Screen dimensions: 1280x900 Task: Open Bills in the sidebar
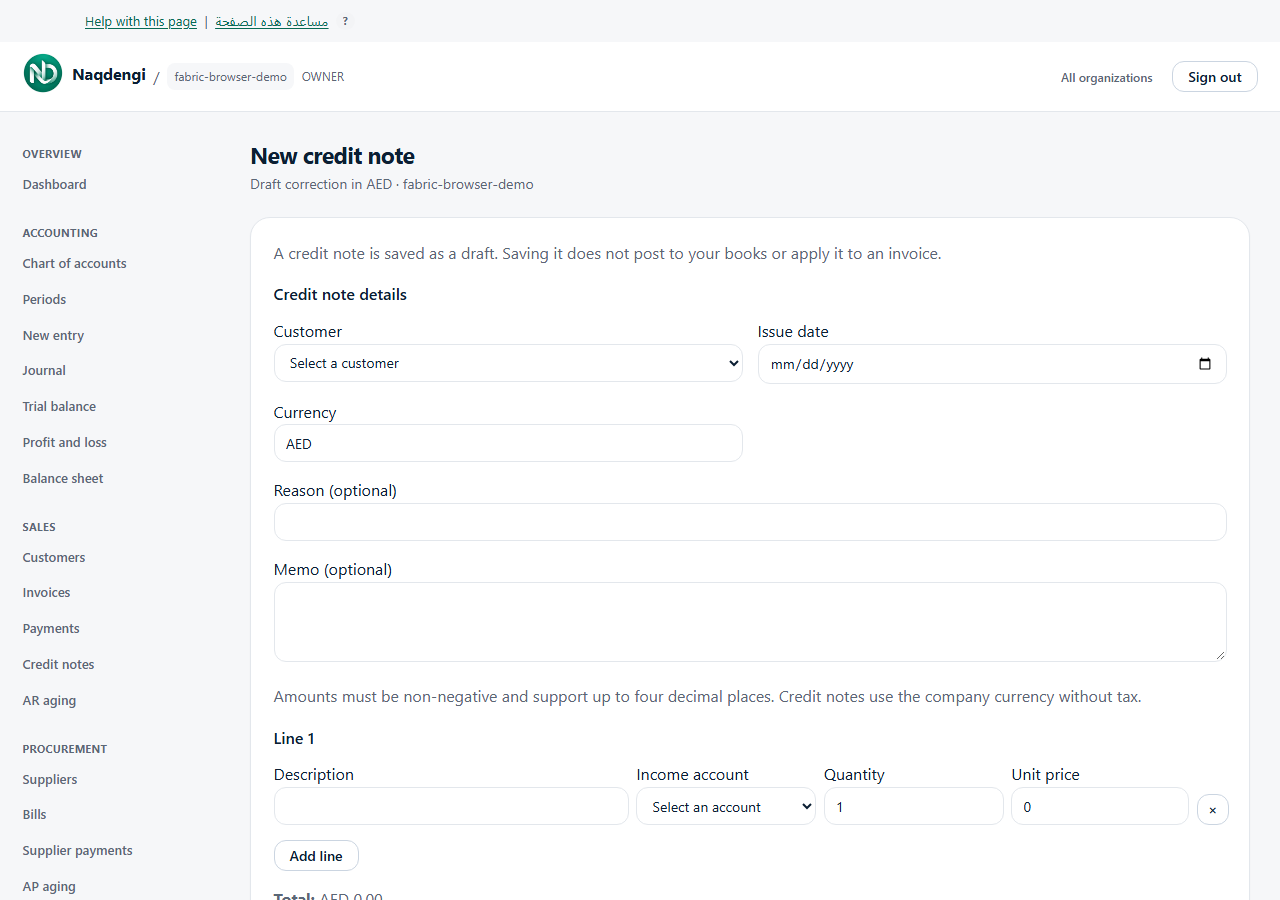click(35, 815)
